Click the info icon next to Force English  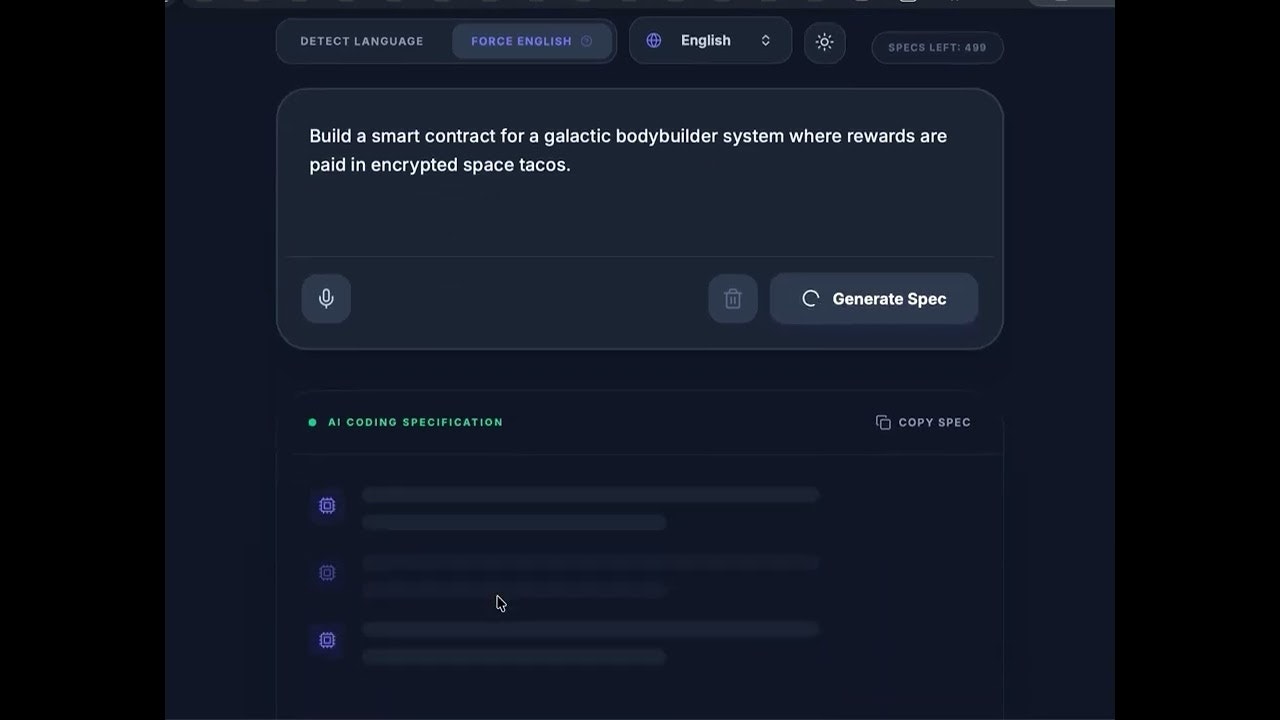click(586, 41)
